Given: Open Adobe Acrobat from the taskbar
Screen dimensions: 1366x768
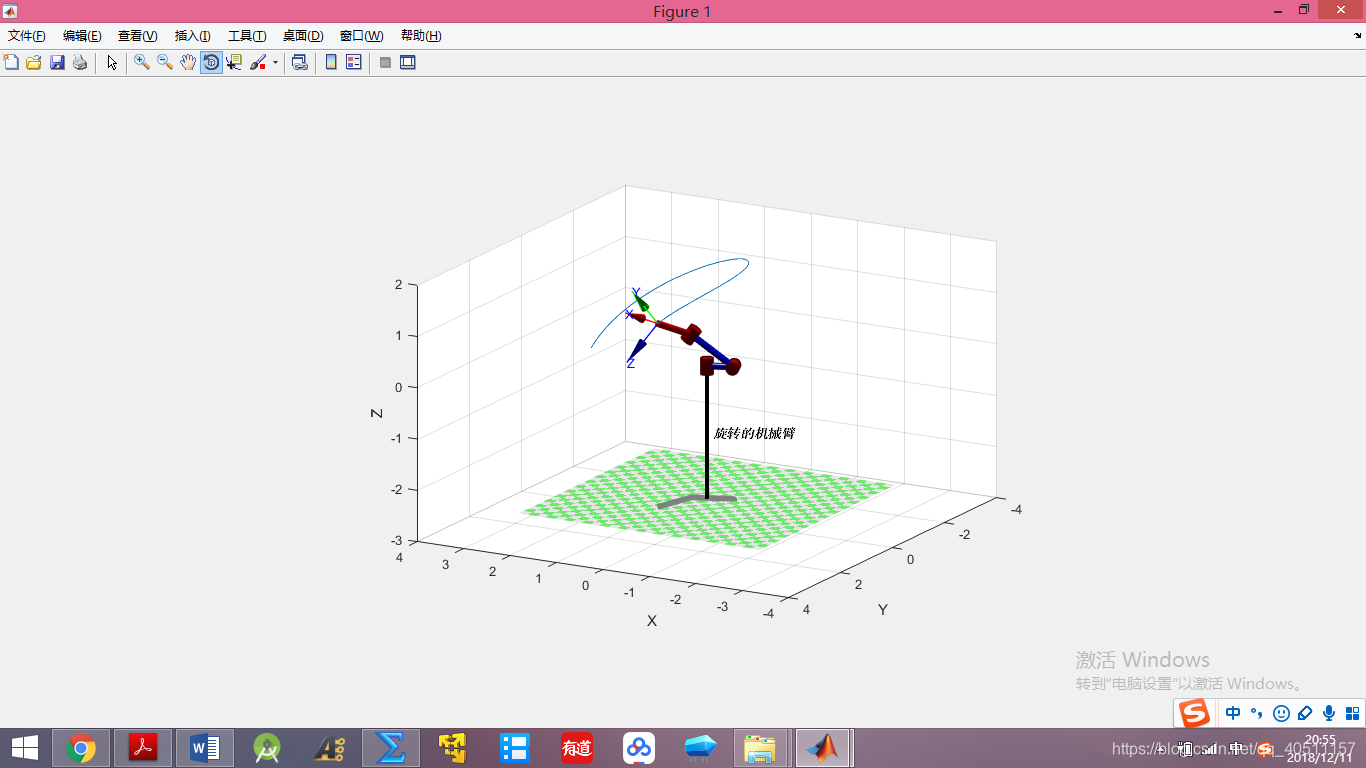Looking at the screenshot, I should point(144,747).
